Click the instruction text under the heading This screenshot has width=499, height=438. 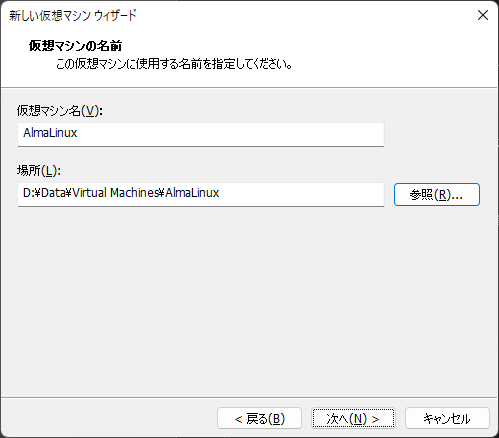tap(174, 64)
